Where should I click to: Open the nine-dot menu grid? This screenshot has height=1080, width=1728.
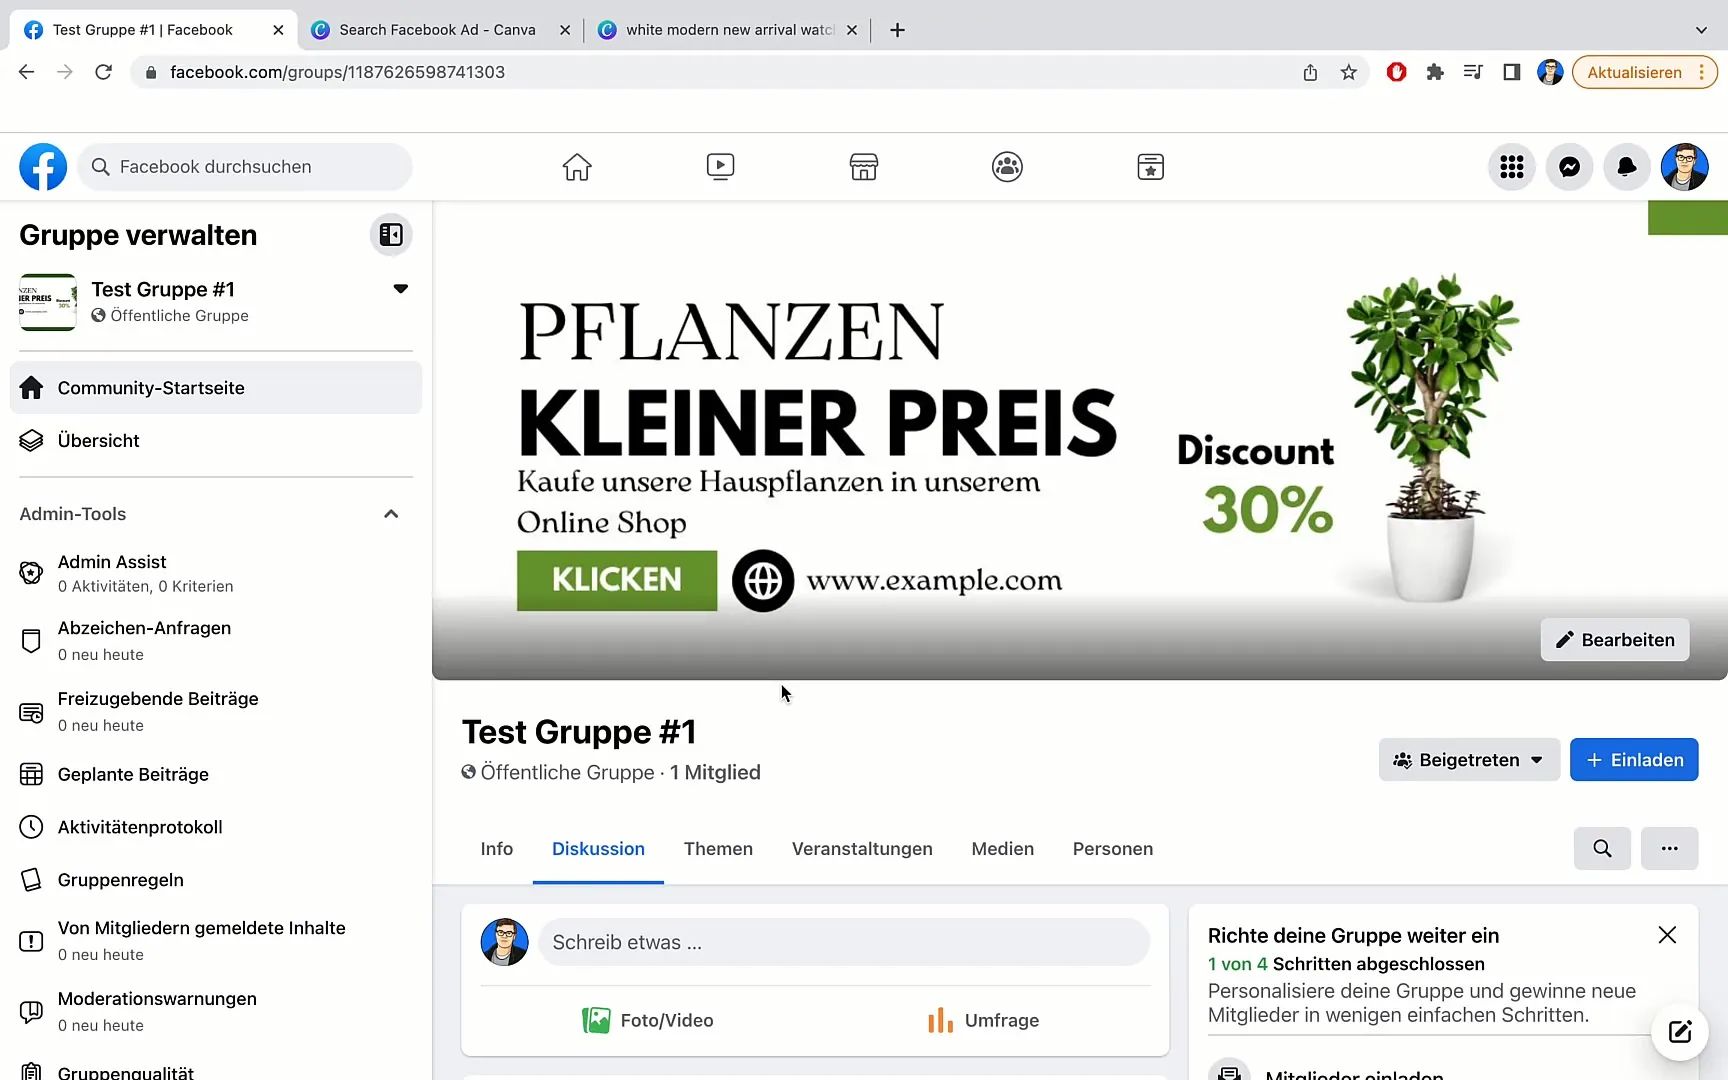click(x=1512, y=167)
